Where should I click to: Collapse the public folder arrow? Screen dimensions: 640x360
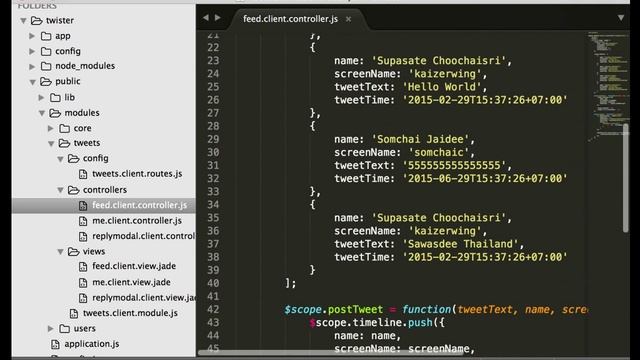click(x=33, y=82)
